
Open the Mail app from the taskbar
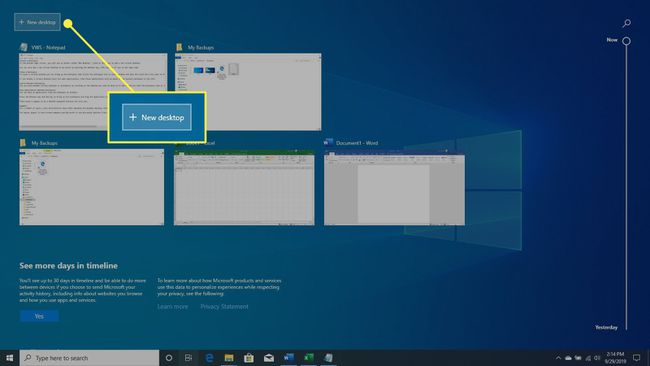269,358
